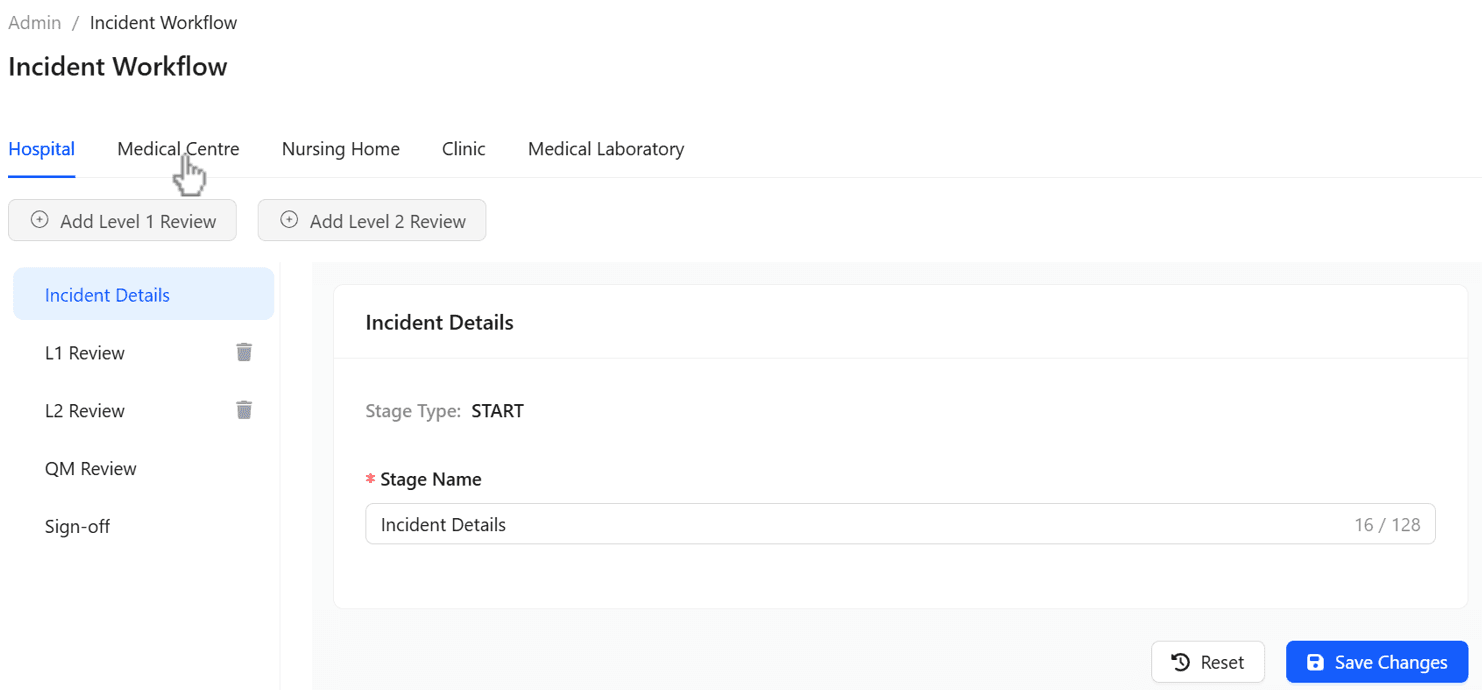The width and height of the screenshot is (1482, 690).
Task: View the Medical Laboratory tab
Action: coord(605,148)
